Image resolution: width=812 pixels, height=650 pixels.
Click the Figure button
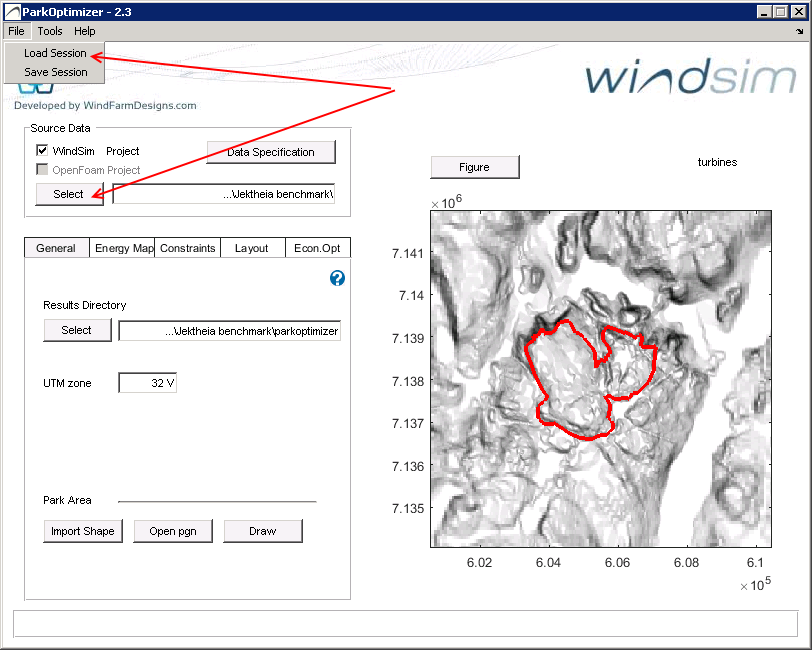coord(474,167)
